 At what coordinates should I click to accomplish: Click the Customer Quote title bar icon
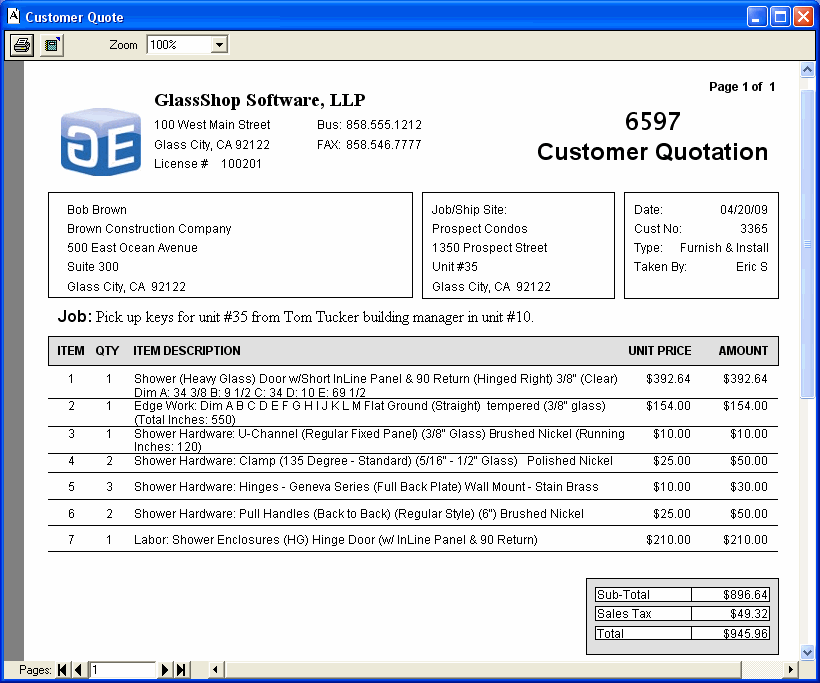(x=13, y=17)
